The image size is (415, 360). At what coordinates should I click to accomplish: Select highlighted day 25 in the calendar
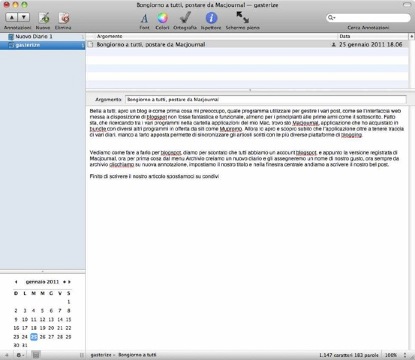pyautogui.click(x=34, y=337)
